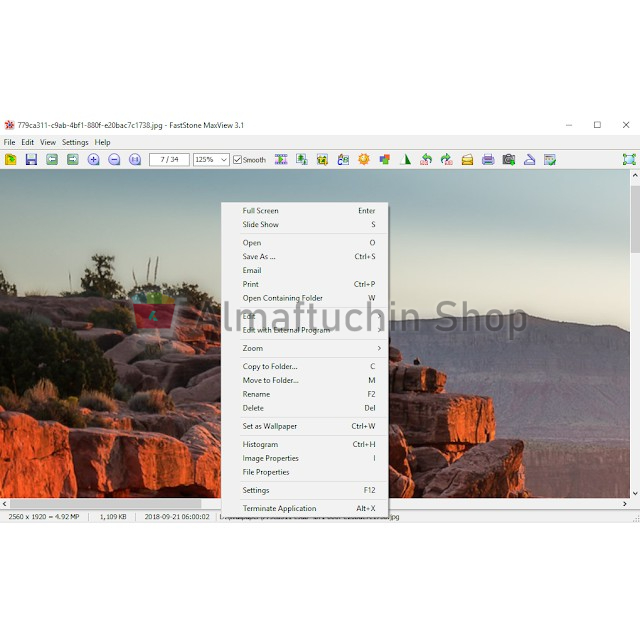Open the Settings menu in menu bar
Viewport: 640px width, 640px height.
pos(75,142)
